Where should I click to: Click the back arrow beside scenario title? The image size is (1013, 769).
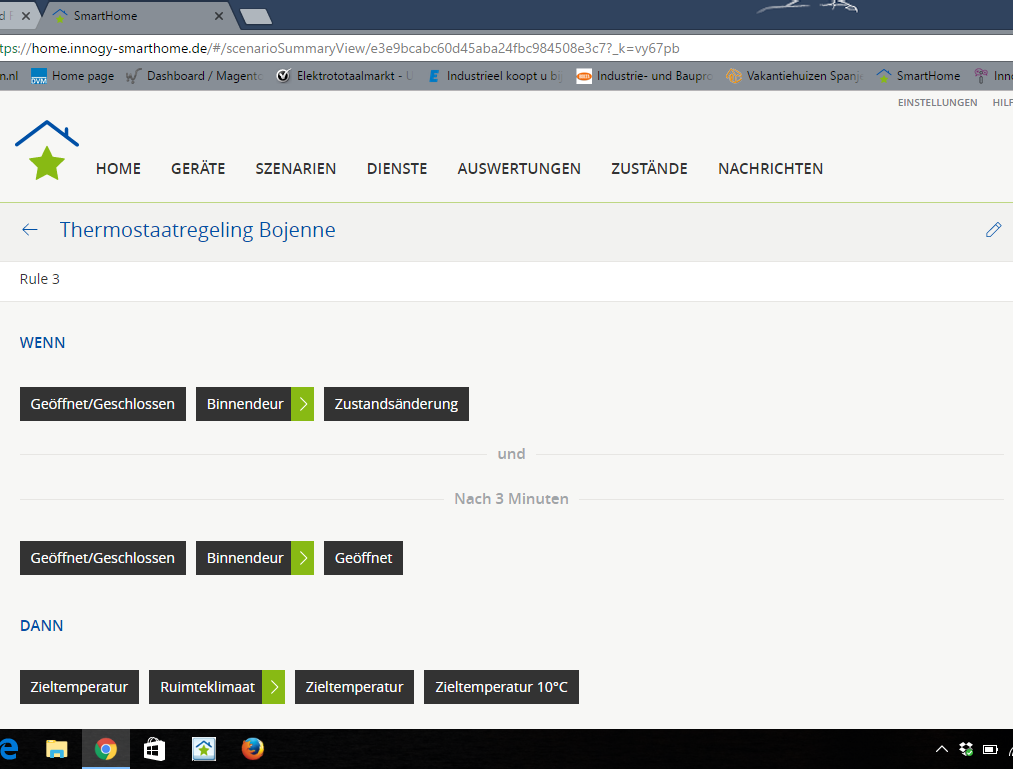(x=30, y=230)
